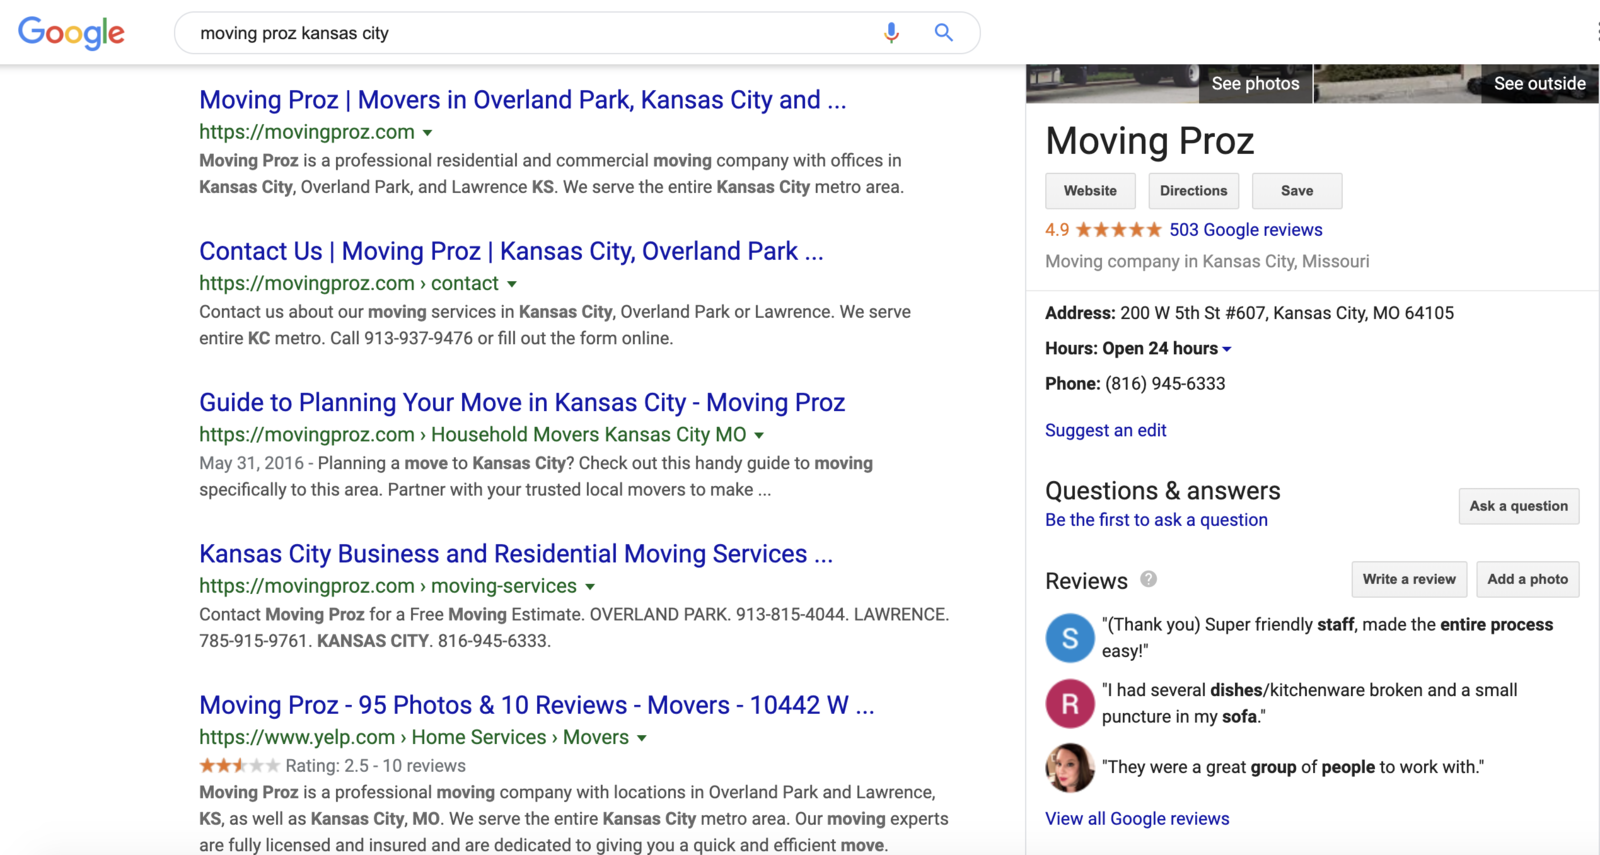Open dropdown arrow beside moving-services URL

pyautogui.click(x=590, y=587)
